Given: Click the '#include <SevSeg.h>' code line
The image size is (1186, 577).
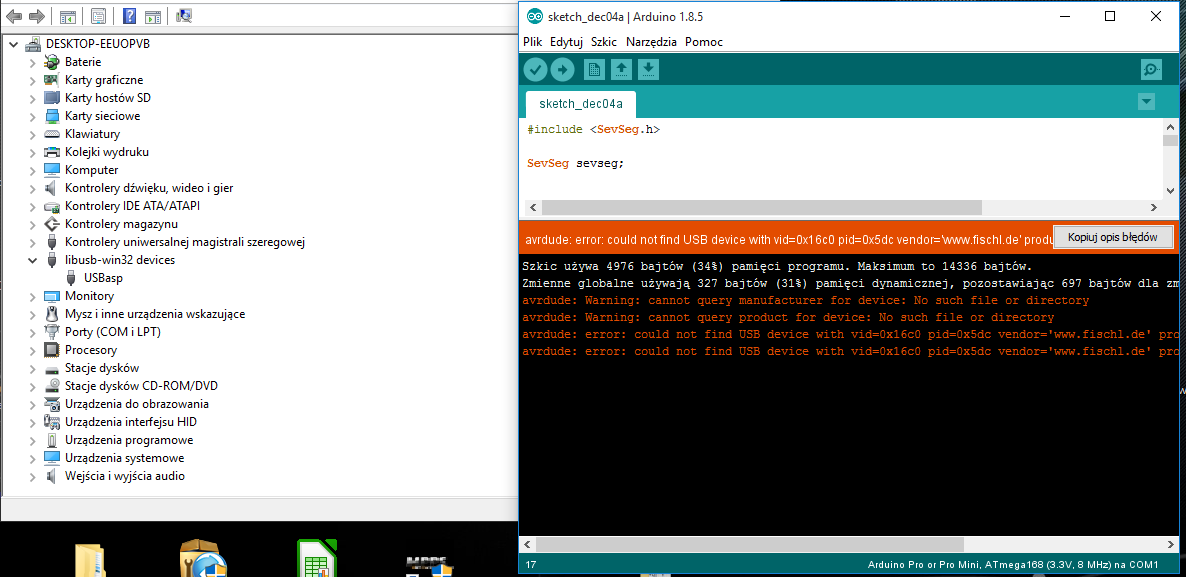Looking at the screenshot, I should coord(594,129).
